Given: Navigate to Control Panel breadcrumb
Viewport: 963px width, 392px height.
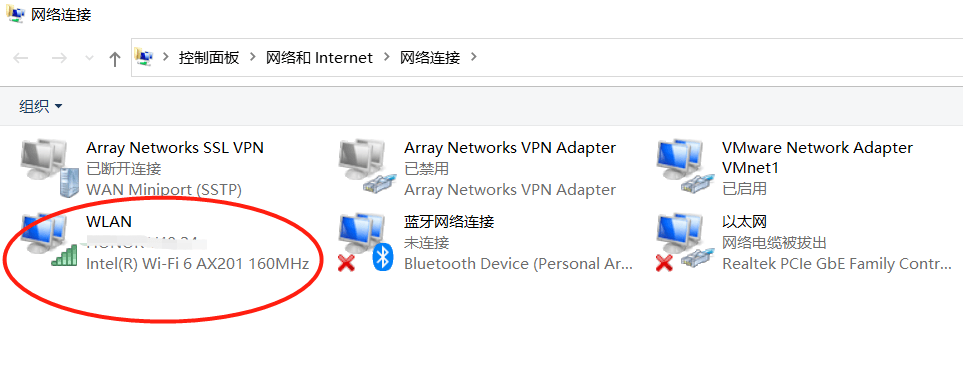Looking at the screenshot, I should click(x=209, y=58).
